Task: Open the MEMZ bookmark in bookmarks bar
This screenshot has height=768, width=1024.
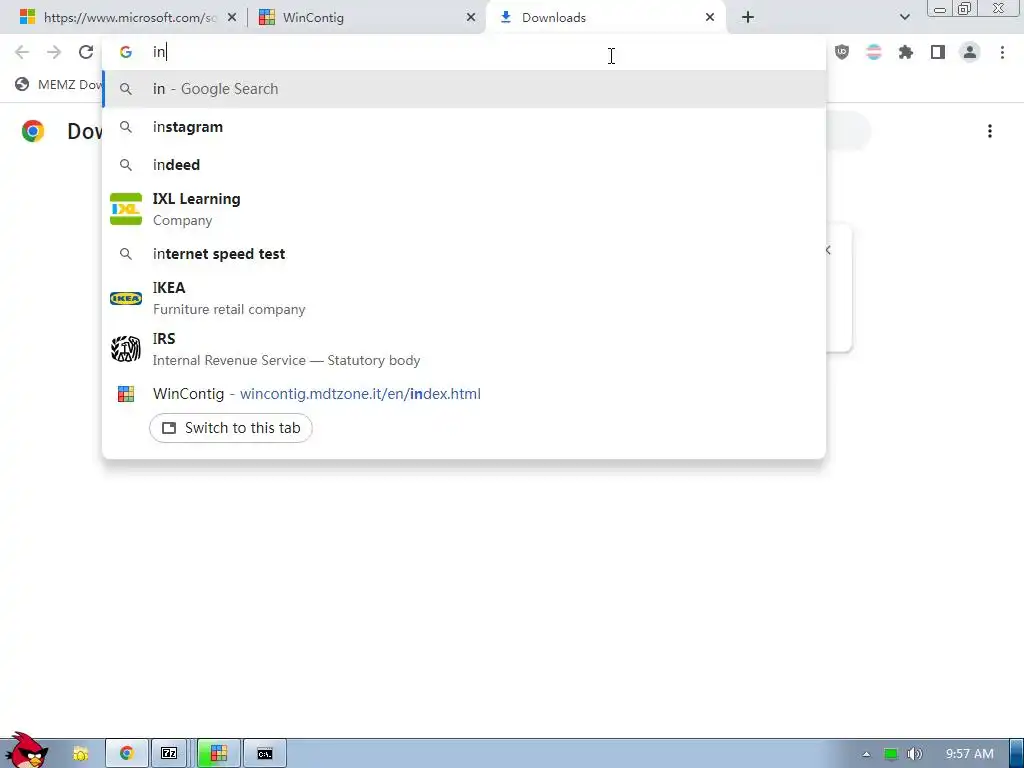Action: [59, 84]
